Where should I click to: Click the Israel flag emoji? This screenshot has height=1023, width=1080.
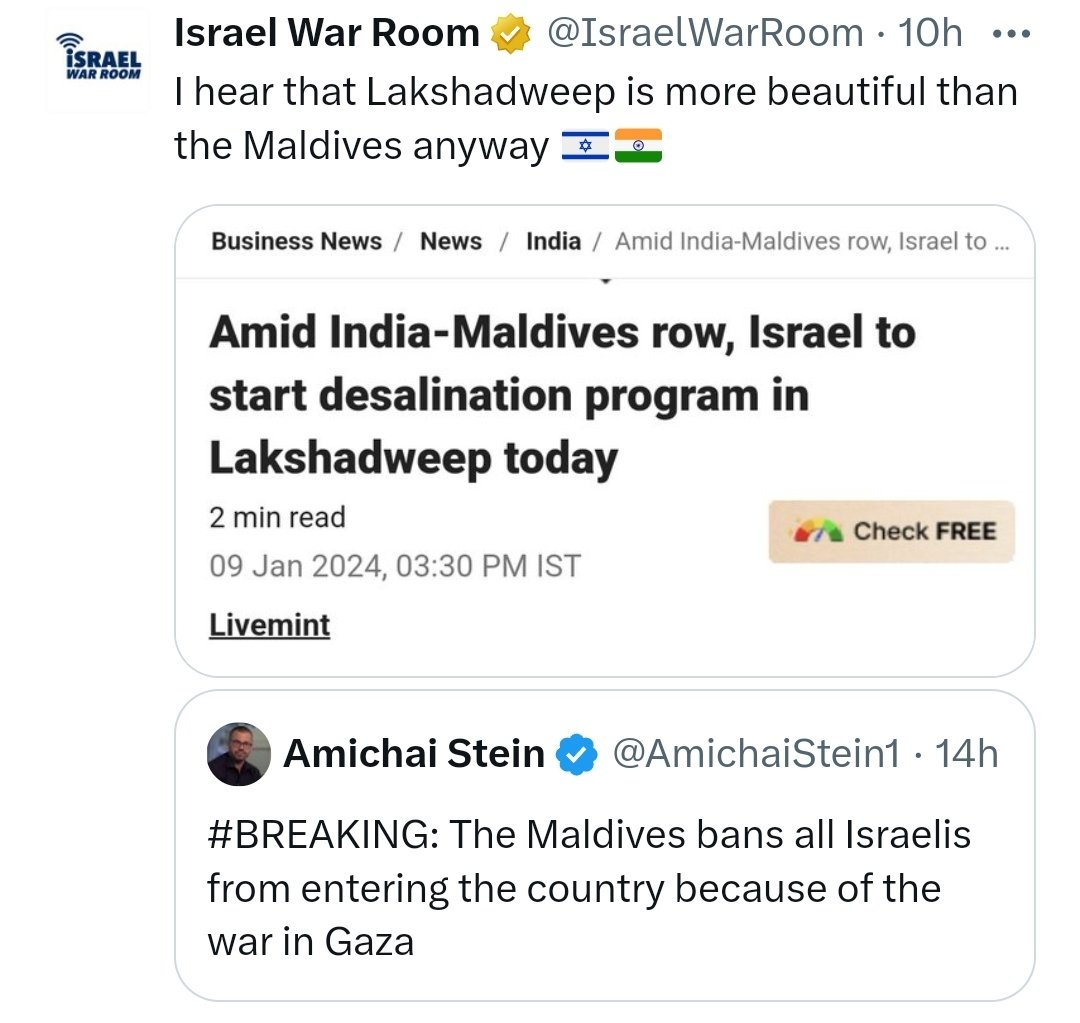coord(583,148)
